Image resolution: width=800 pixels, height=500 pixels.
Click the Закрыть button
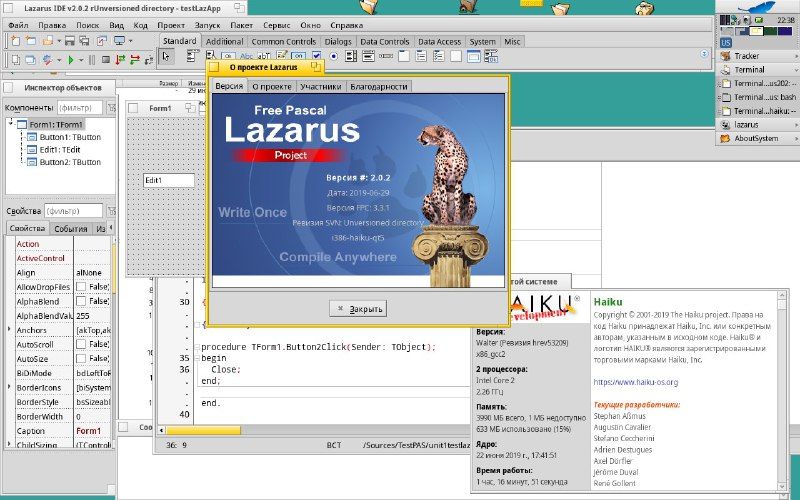click(358, 309)
